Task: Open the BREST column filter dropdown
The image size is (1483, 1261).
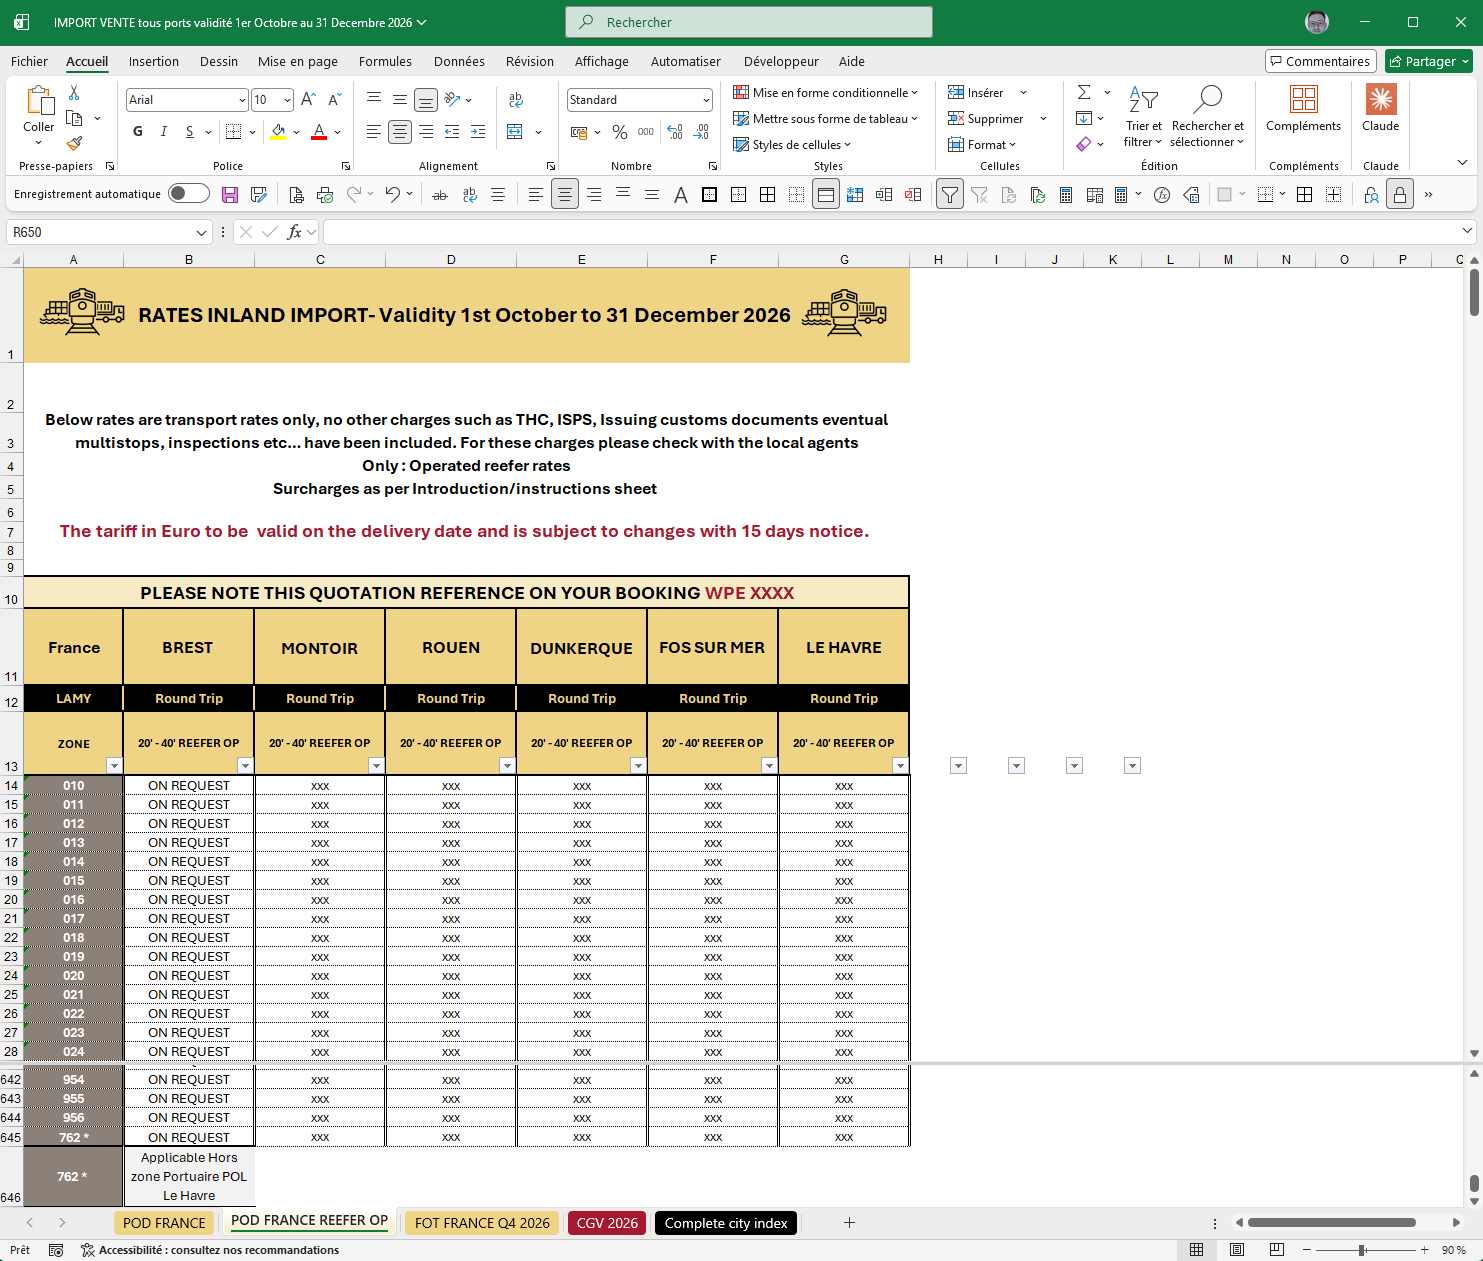Action: coord(245,766)
